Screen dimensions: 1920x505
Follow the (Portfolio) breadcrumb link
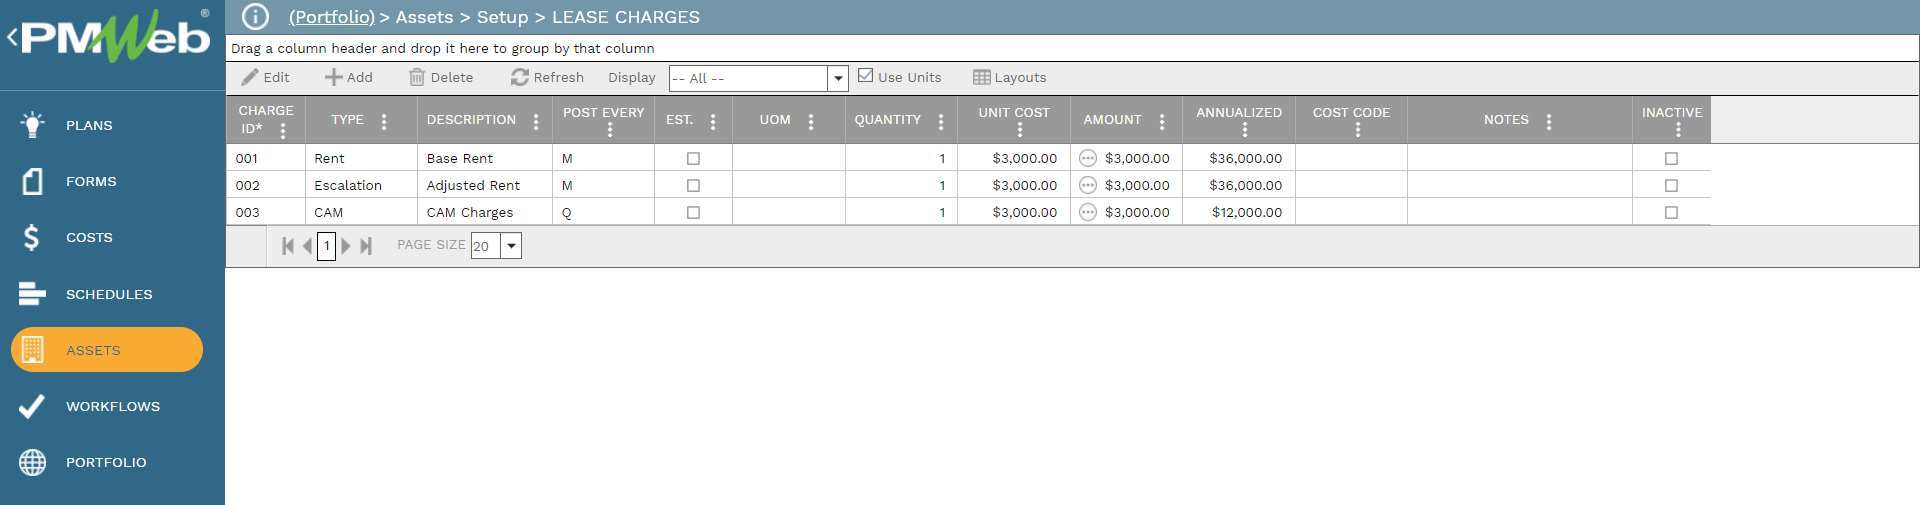(x=331, y=17)
